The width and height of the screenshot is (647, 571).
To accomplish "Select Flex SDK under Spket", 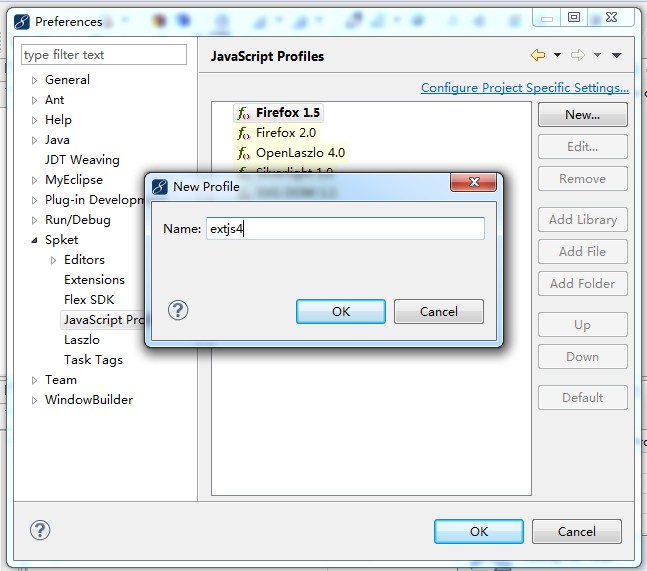I will point(89,300).
